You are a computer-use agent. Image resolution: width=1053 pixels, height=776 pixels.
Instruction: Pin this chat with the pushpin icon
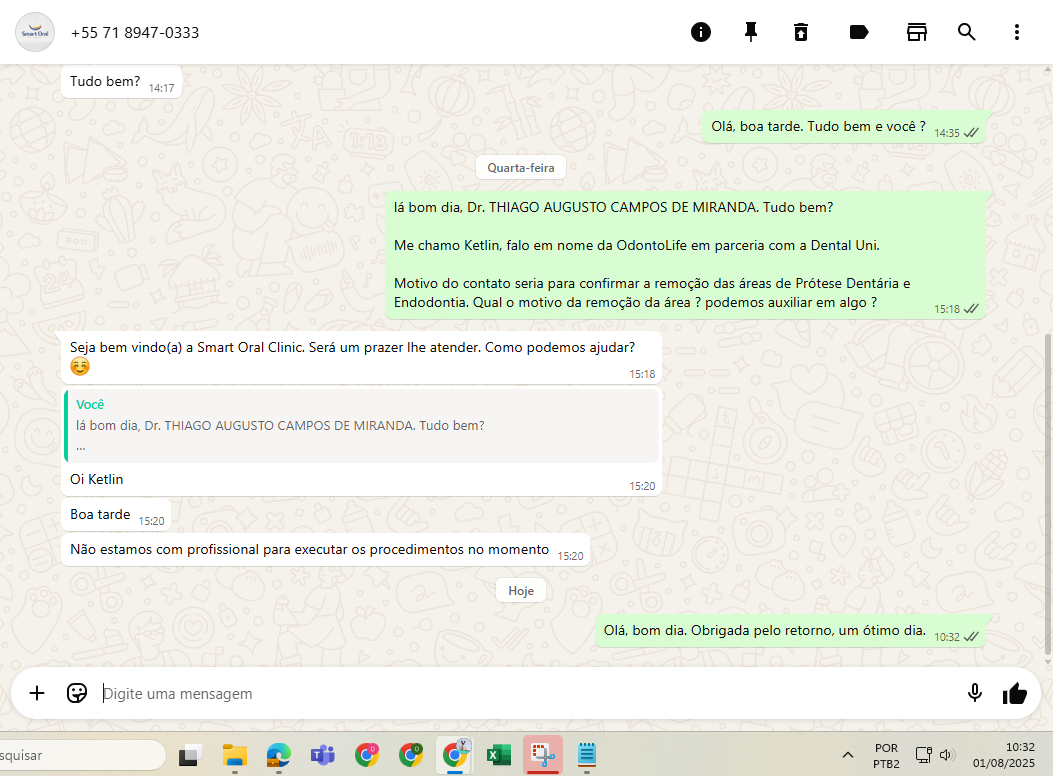click(751, 32)
